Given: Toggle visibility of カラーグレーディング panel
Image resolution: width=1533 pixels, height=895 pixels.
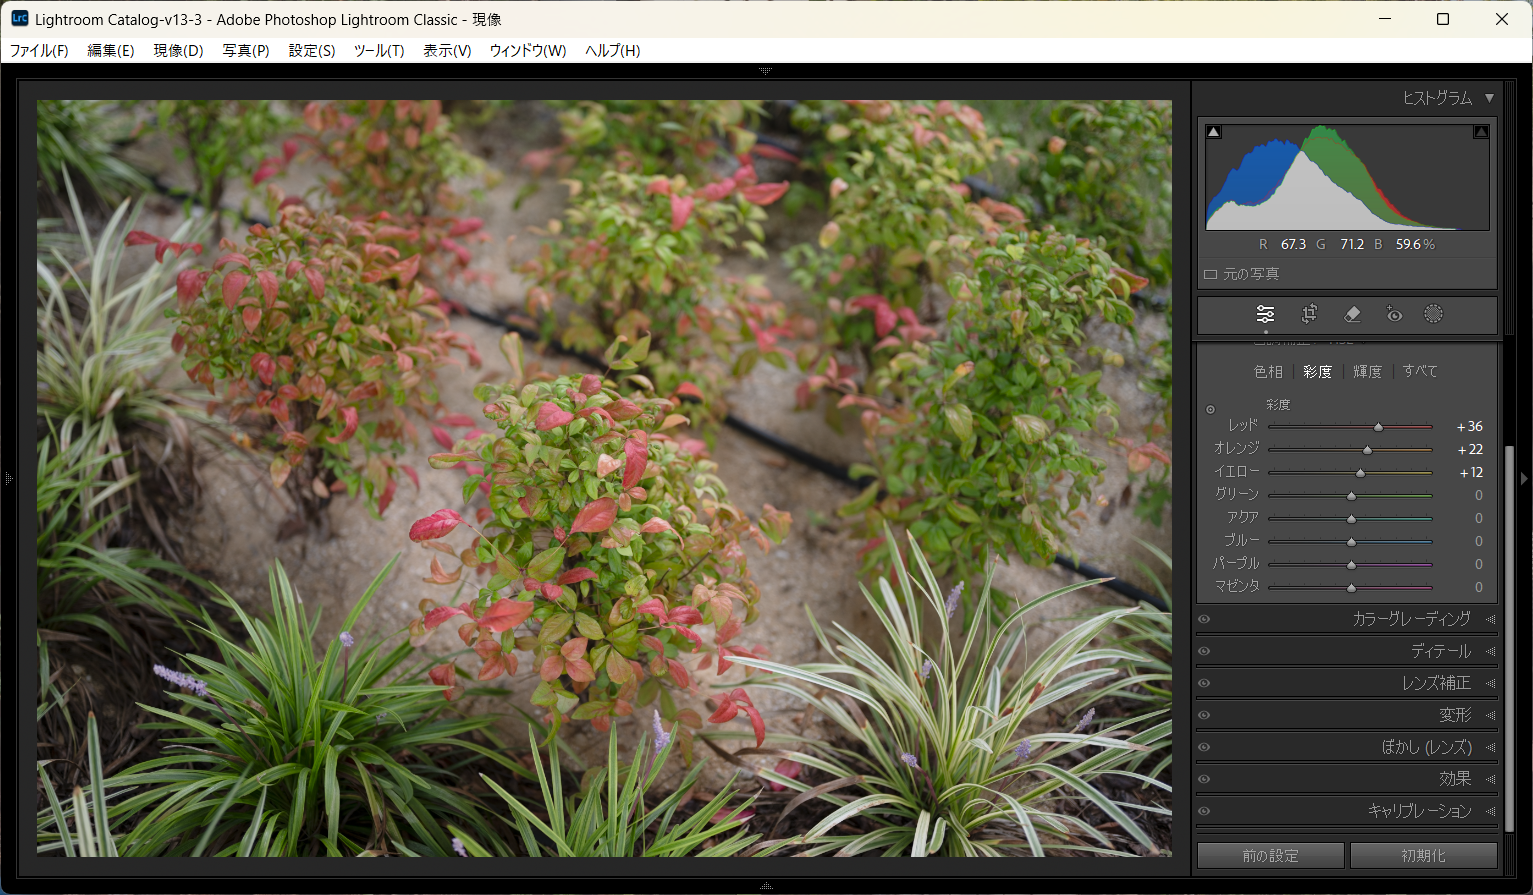Looking at the screenshot, I should pos(1204,619).
